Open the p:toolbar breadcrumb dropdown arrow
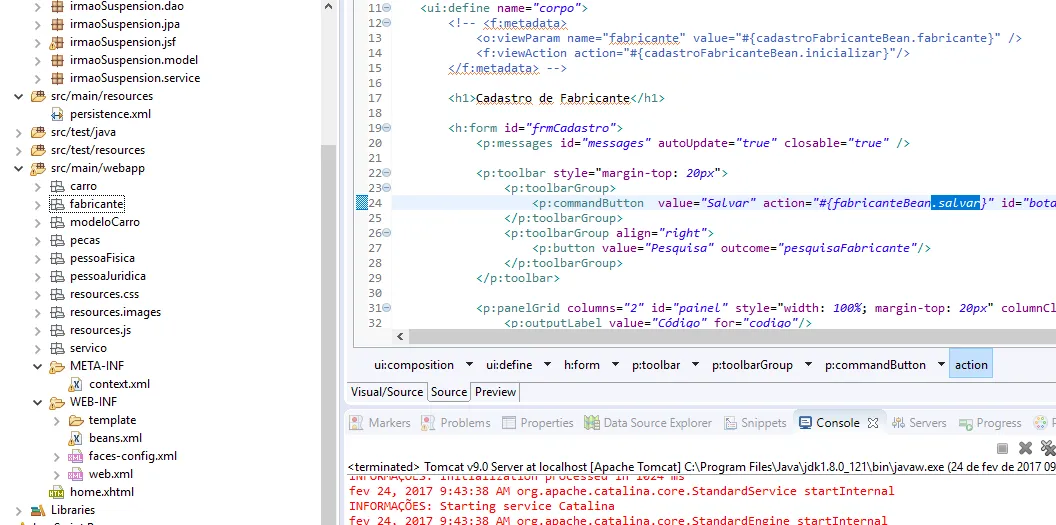This screenshot has width=1056, height=525. pyautogui.click(x=695, y=365)
